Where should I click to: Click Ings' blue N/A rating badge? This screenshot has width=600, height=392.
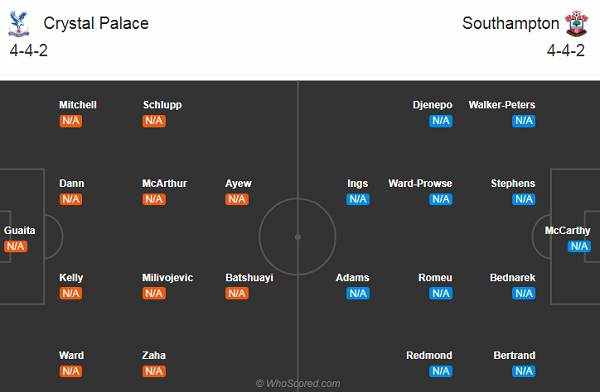[x=358, y=199]
